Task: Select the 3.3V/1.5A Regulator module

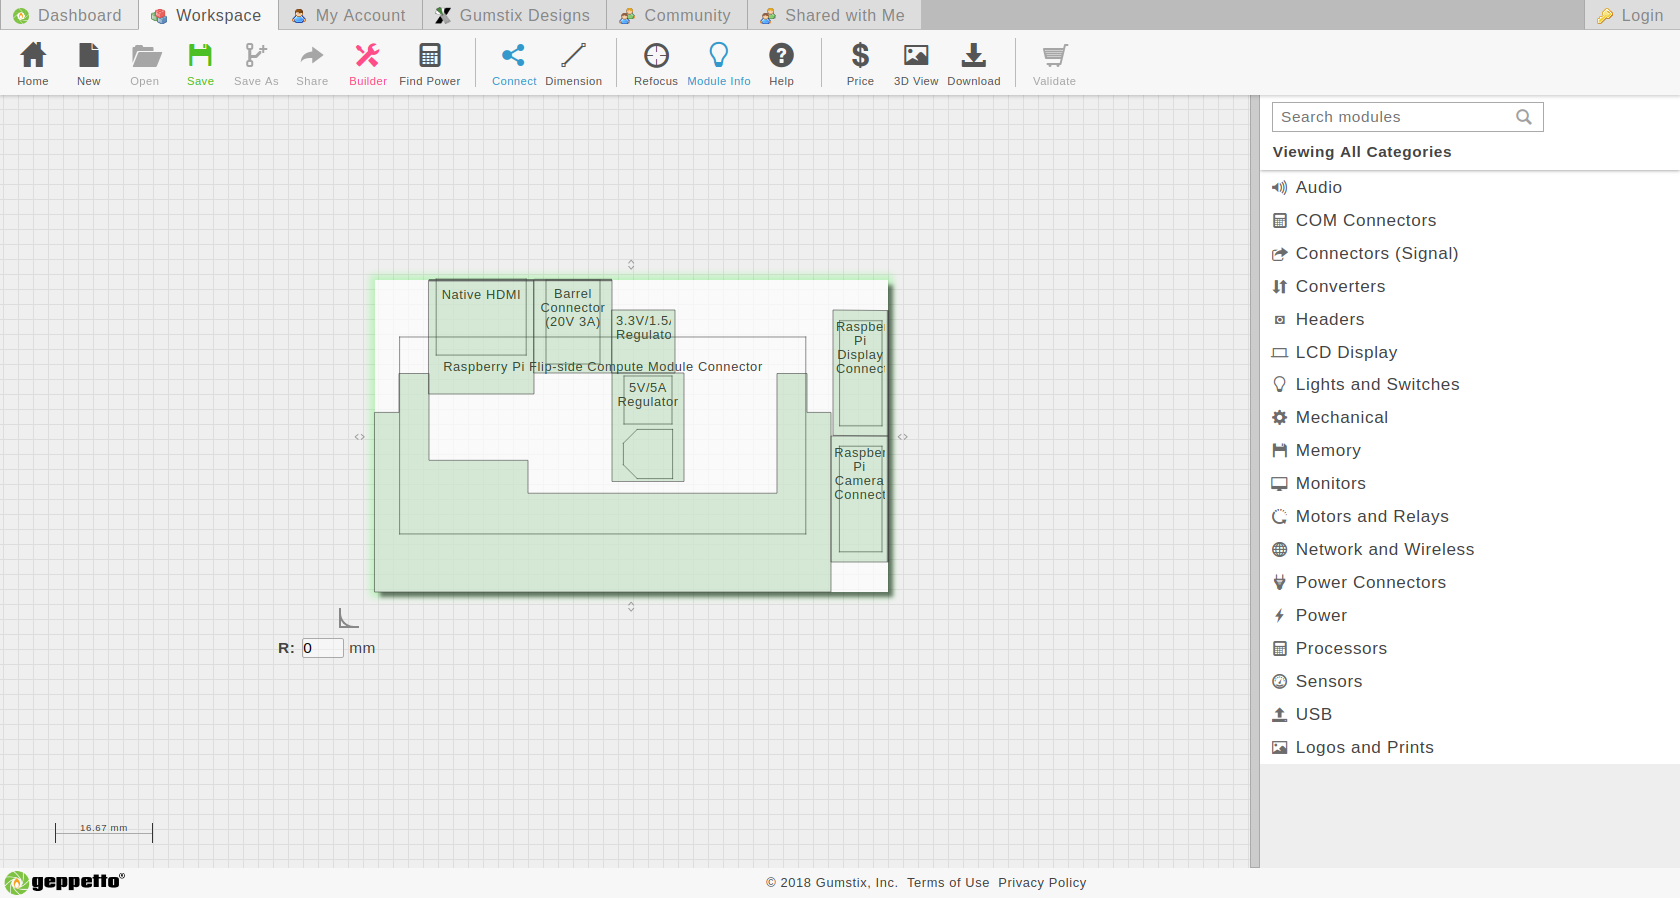Action: (644, 342)
